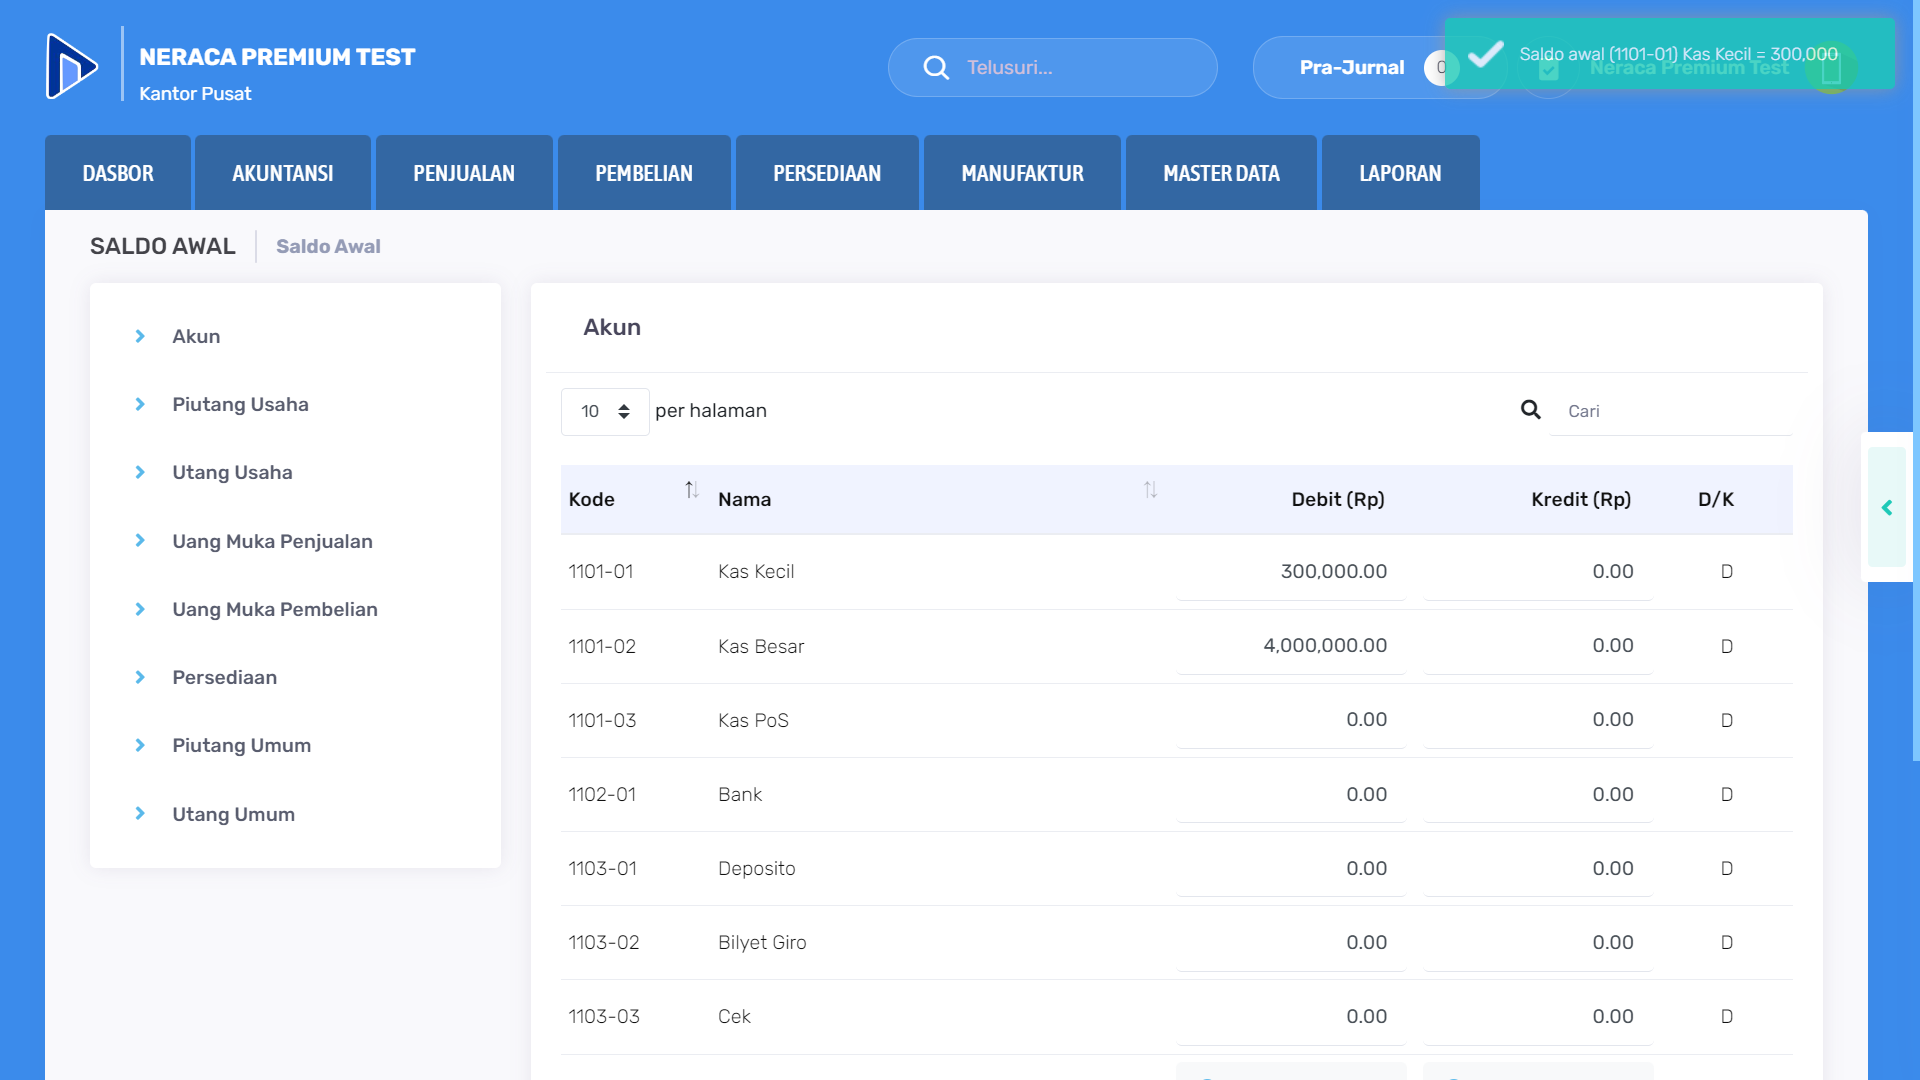This screenshot has height=1080, width=1920.
Task: Open the DASBOR tab
Action: click(x=118, y=173)
